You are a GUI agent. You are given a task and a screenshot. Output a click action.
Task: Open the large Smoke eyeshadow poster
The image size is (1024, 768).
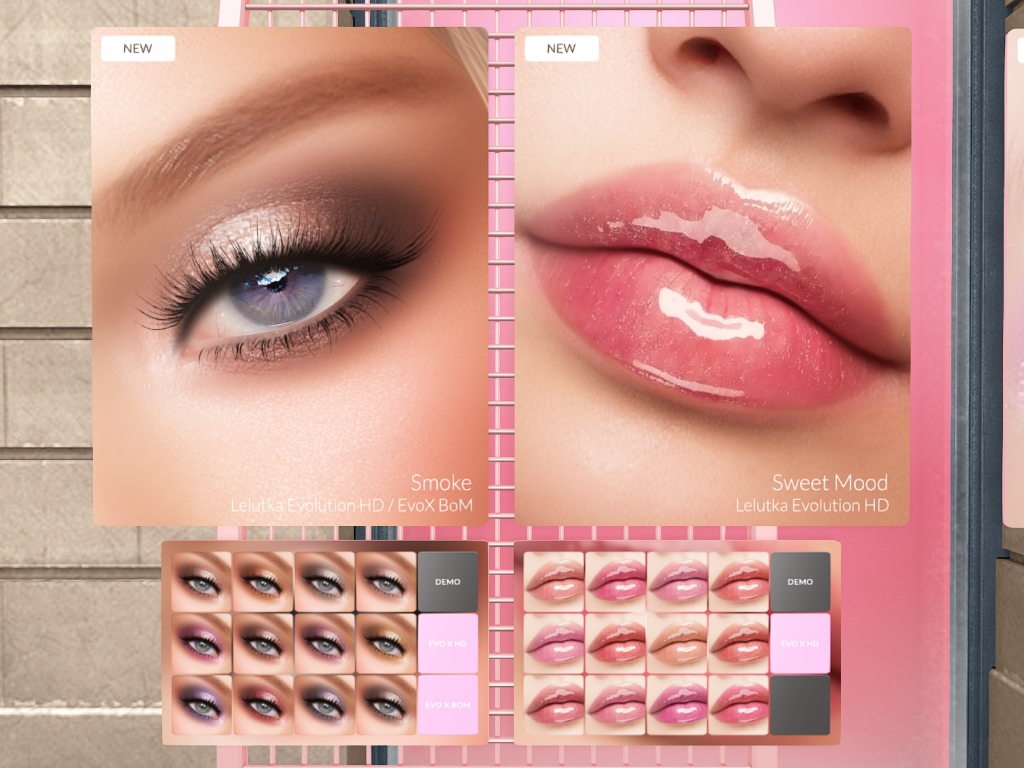click(x=290, y=275)
